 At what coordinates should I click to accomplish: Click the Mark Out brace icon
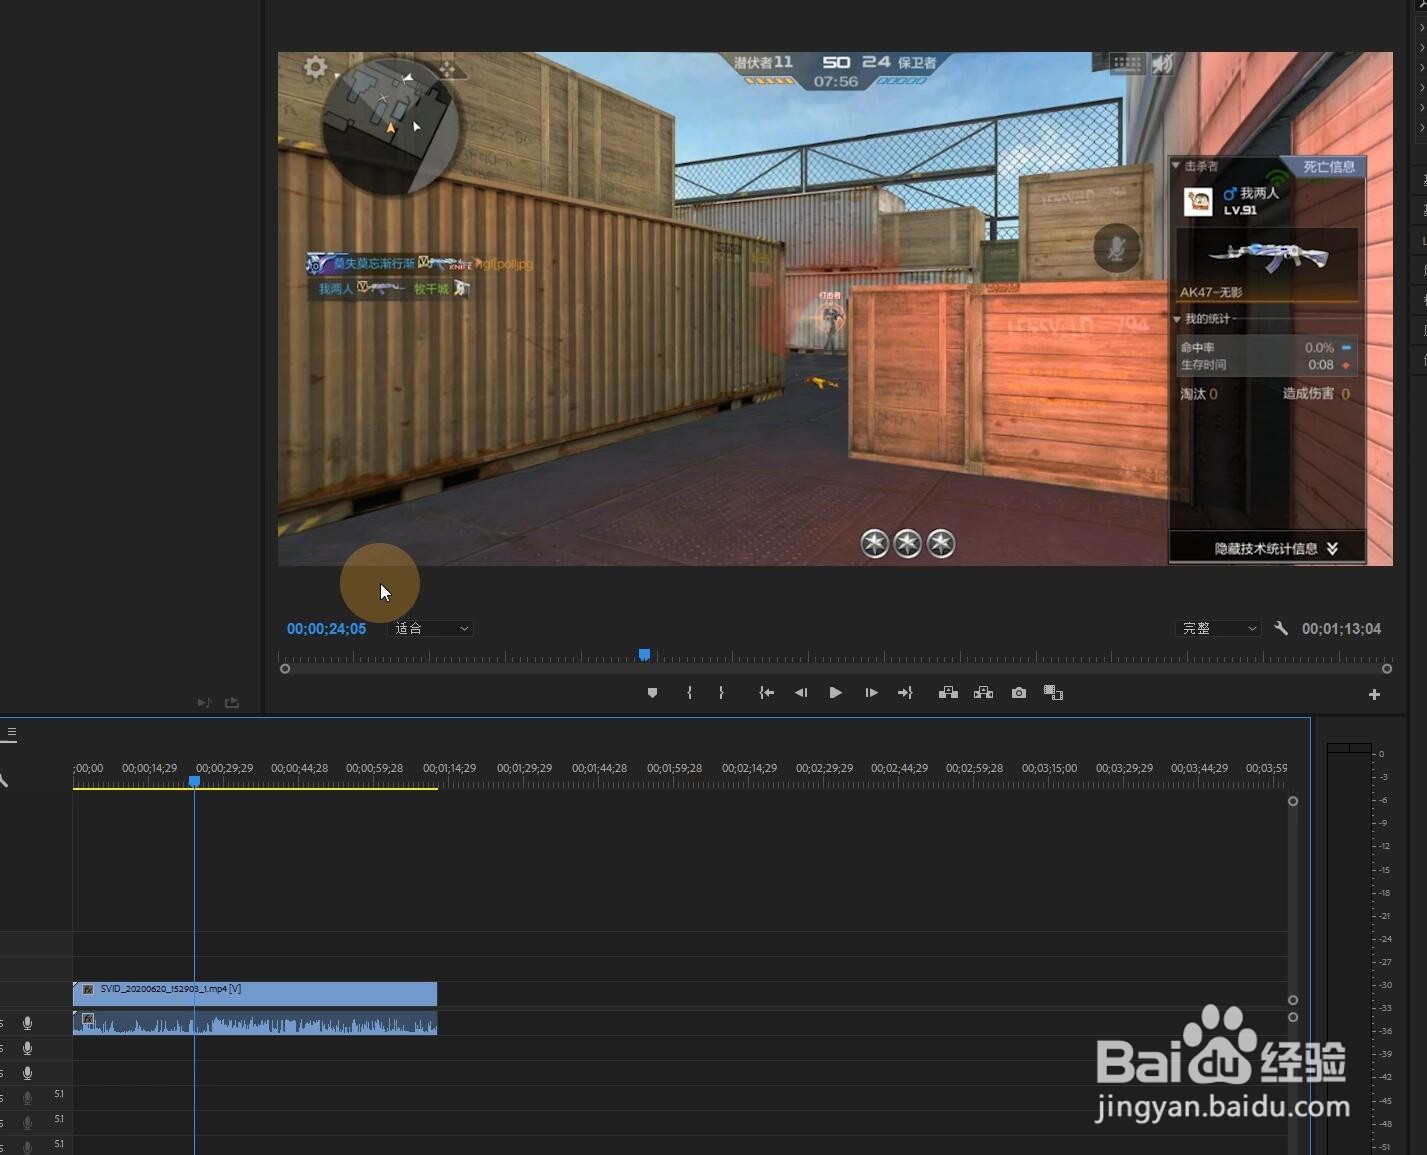point(721,693)
